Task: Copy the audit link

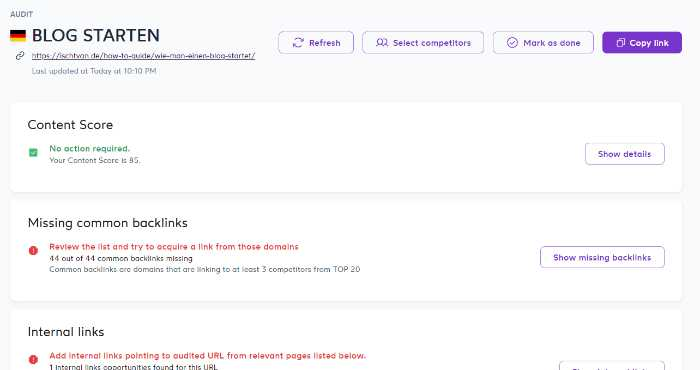Action: coord(642,43)
